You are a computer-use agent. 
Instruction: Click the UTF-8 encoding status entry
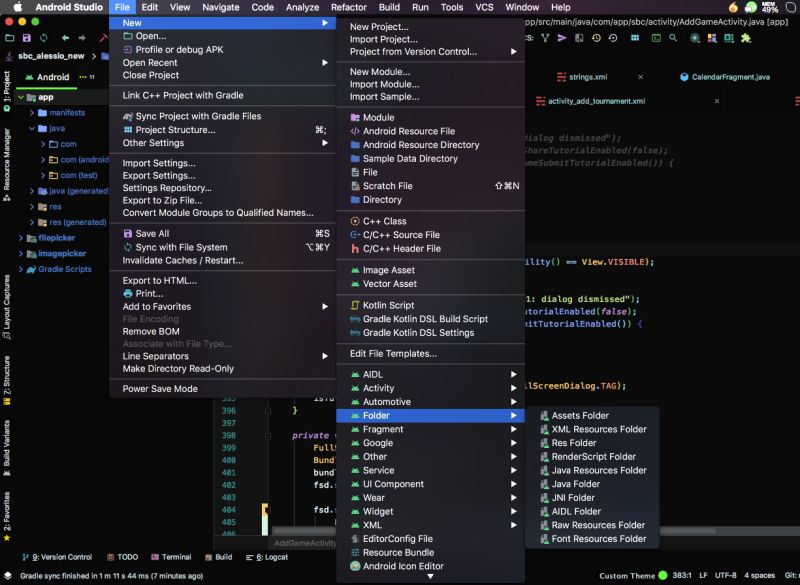(x=726, y=575)
